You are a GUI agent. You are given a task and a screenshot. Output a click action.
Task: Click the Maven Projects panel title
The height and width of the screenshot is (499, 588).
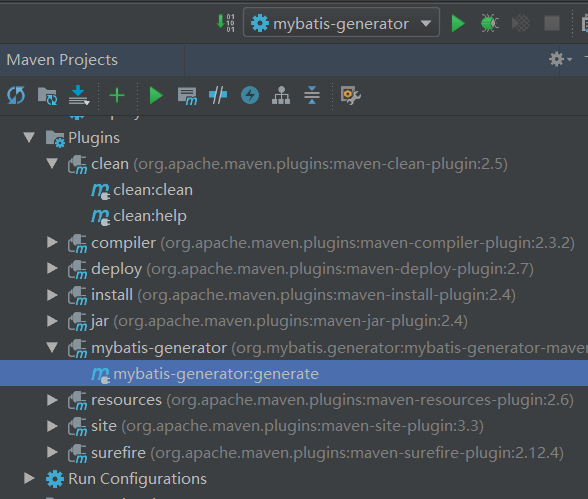point(62,60)
